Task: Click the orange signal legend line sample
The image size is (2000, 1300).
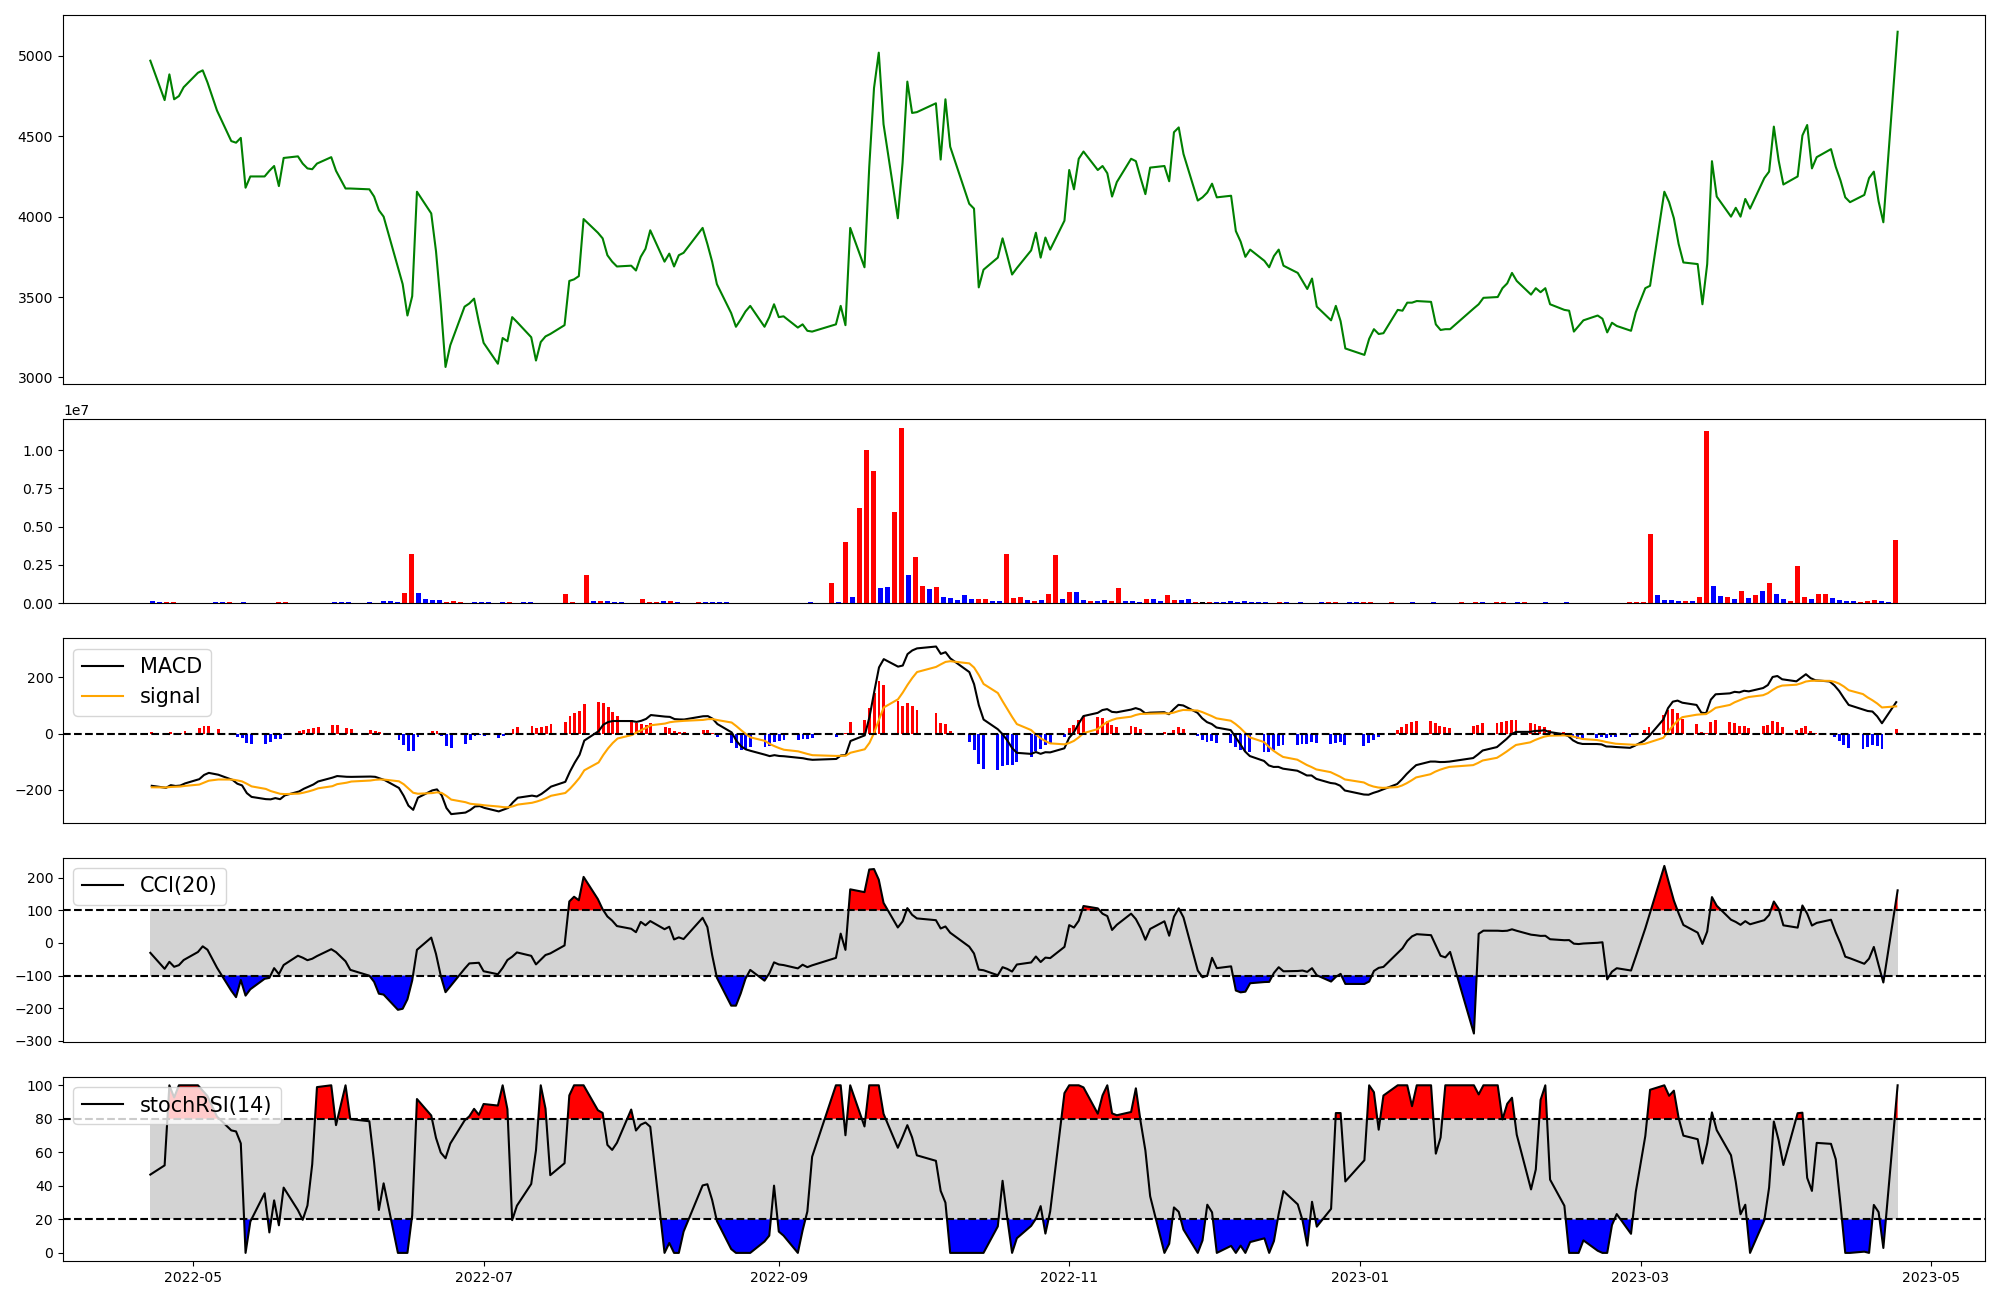Action: tap(102, 696)
